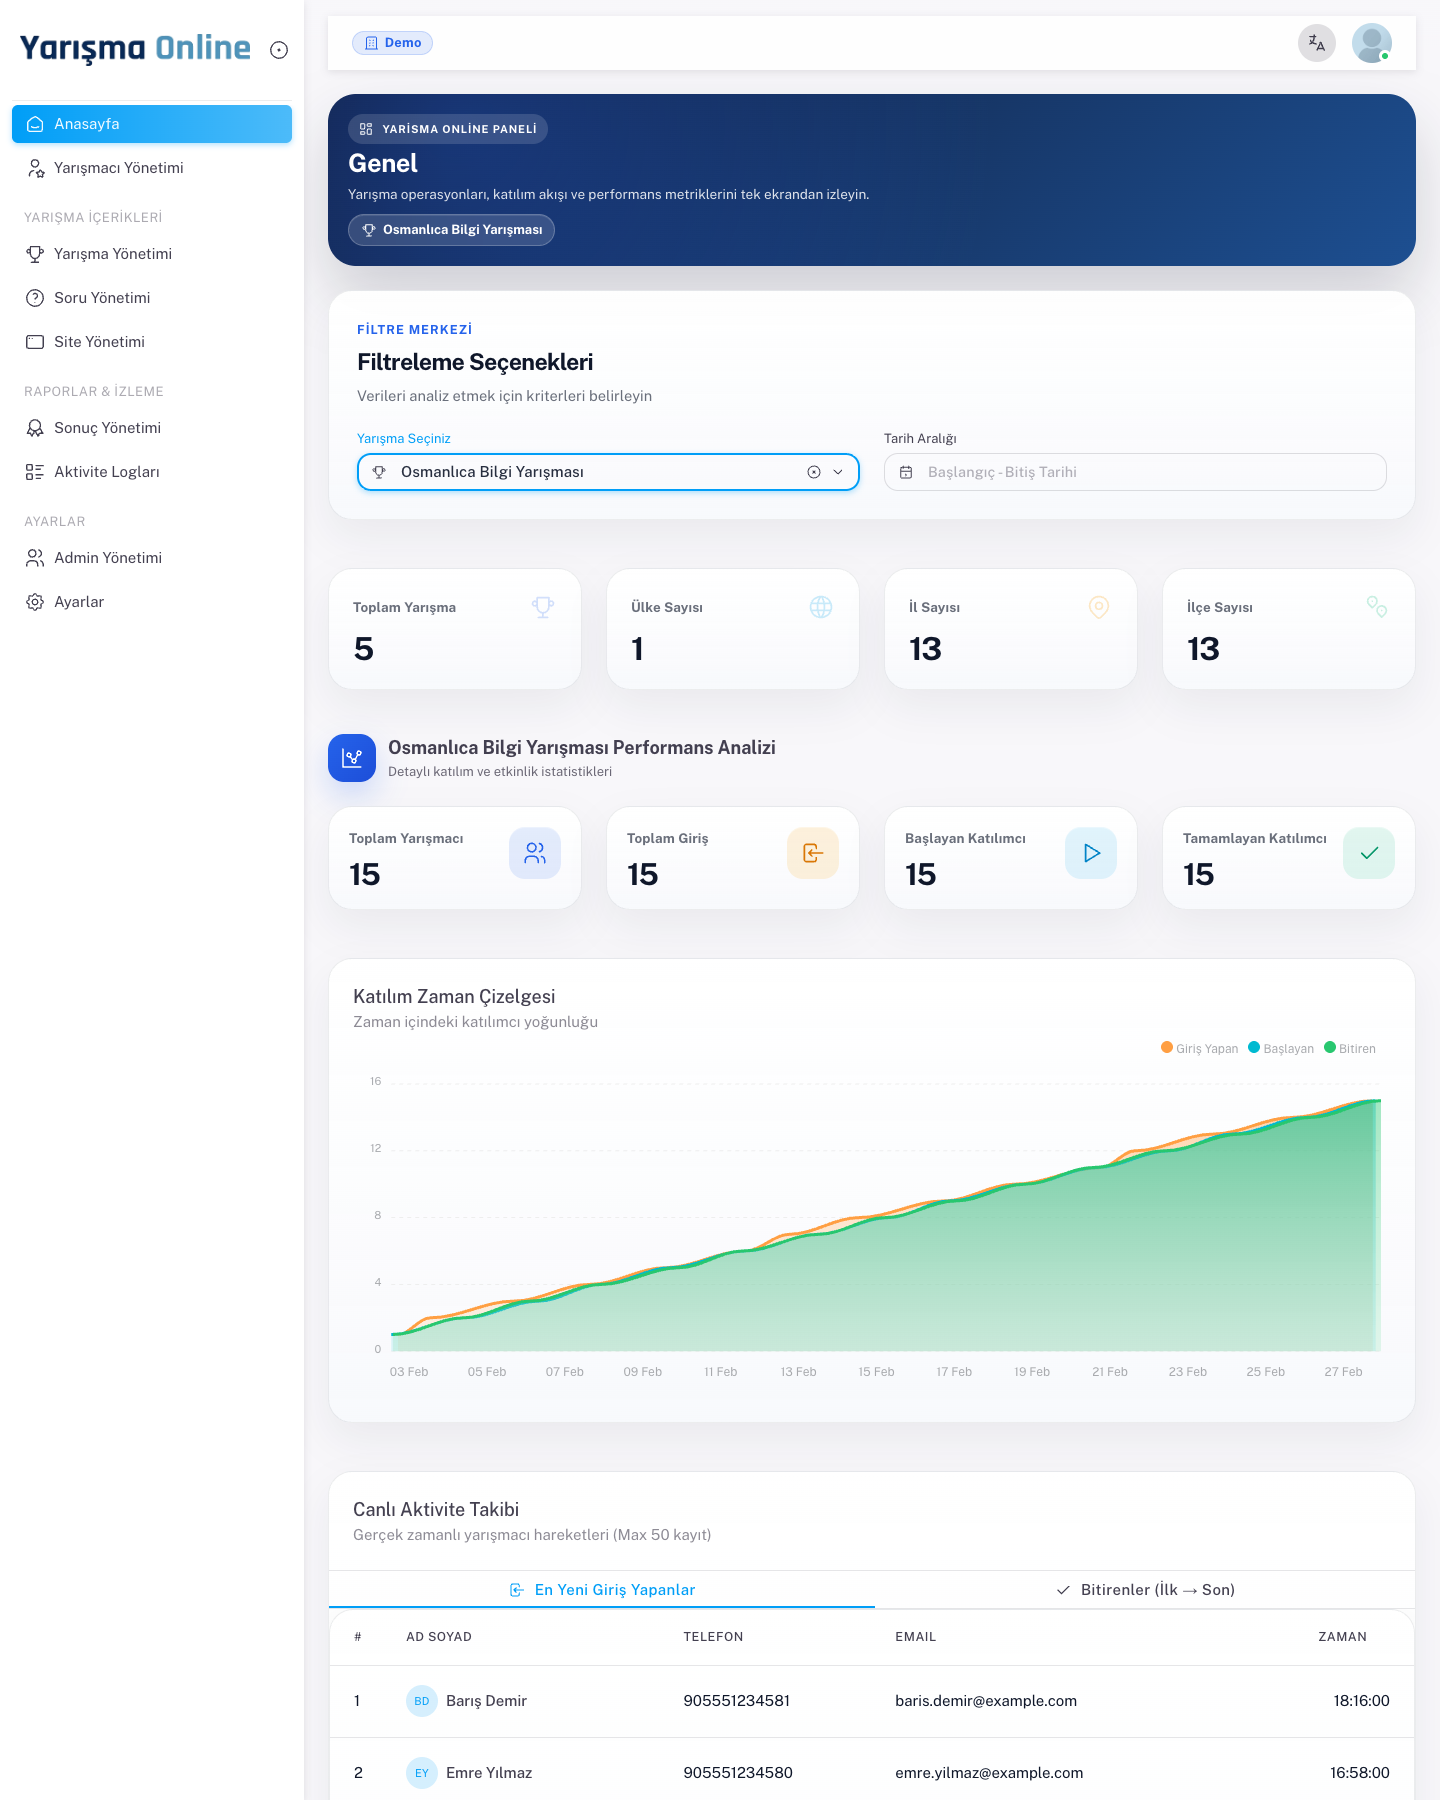This screenshot has width=1440, height=1800.
Task: Click the award ribbon icon beside Sonuç Yönetimi
Action: [35, 428]
